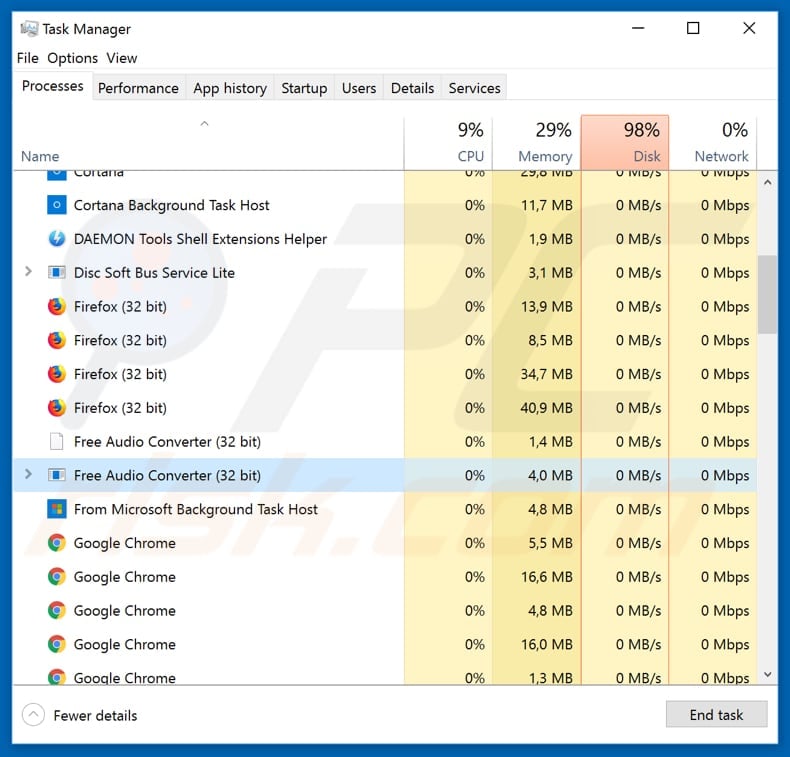Click the 8,5 MB memory value
790x757 pixels.
(x=550, y=340)
